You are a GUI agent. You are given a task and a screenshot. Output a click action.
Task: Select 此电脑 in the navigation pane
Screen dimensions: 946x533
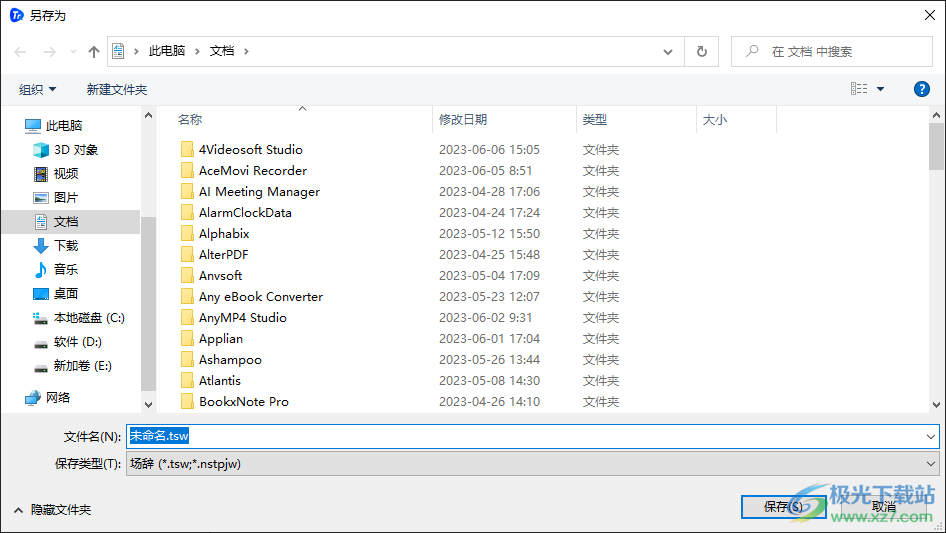tap(54, 126)
